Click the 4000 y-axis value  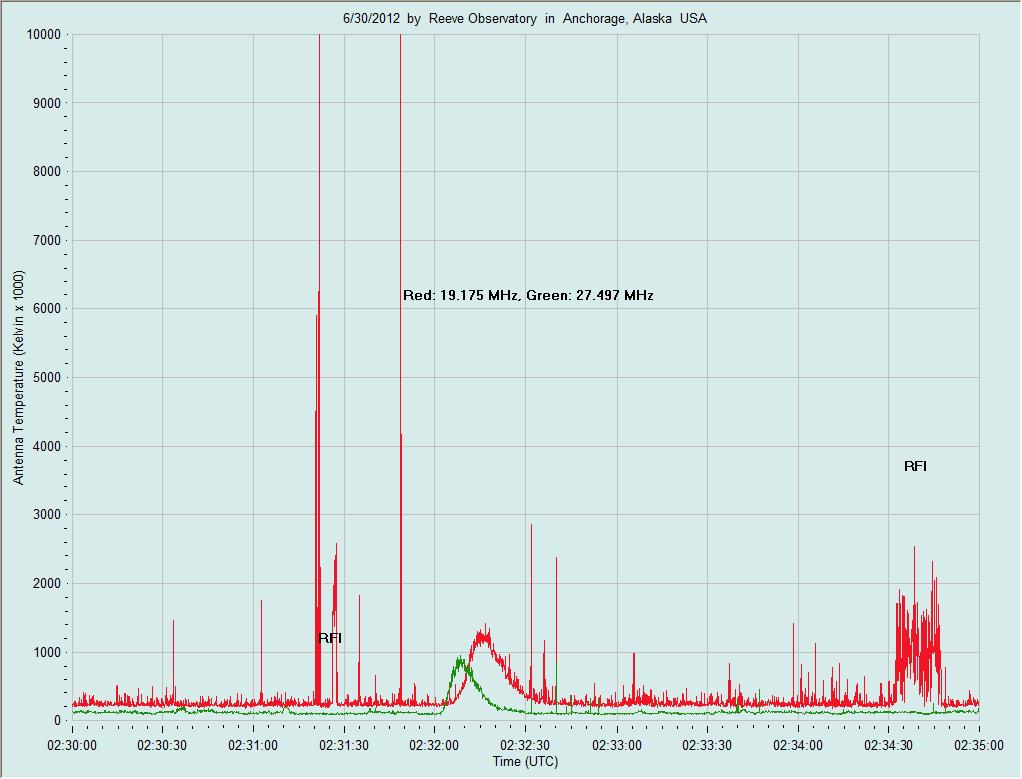click(x=47, y=447)
